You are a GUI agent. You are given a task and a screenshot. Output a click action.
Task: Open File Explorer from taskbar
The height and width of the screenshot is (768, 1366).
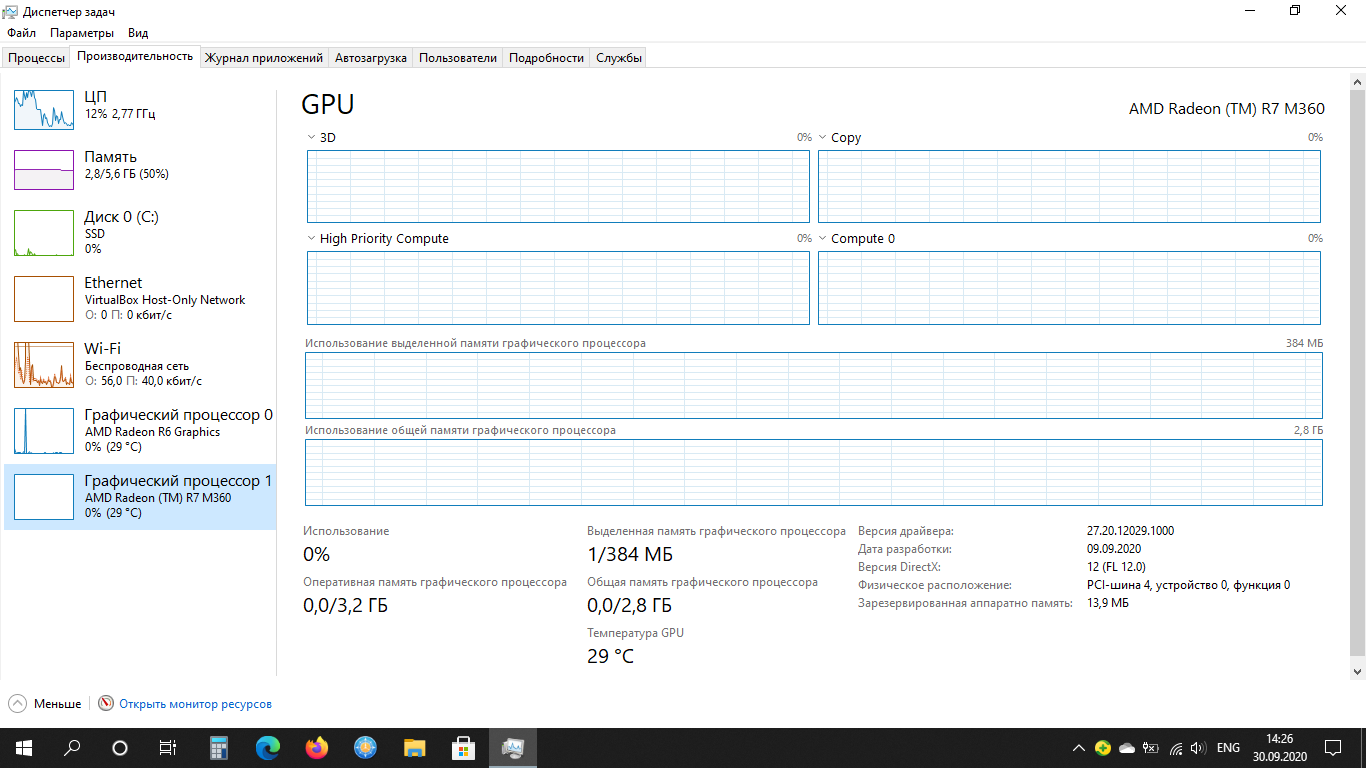(414, 747)
